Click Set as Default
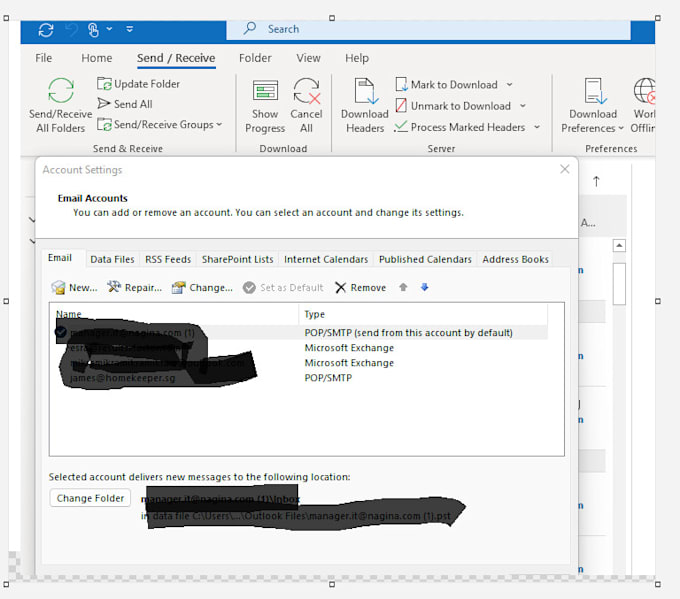 (x=283, y=287)
